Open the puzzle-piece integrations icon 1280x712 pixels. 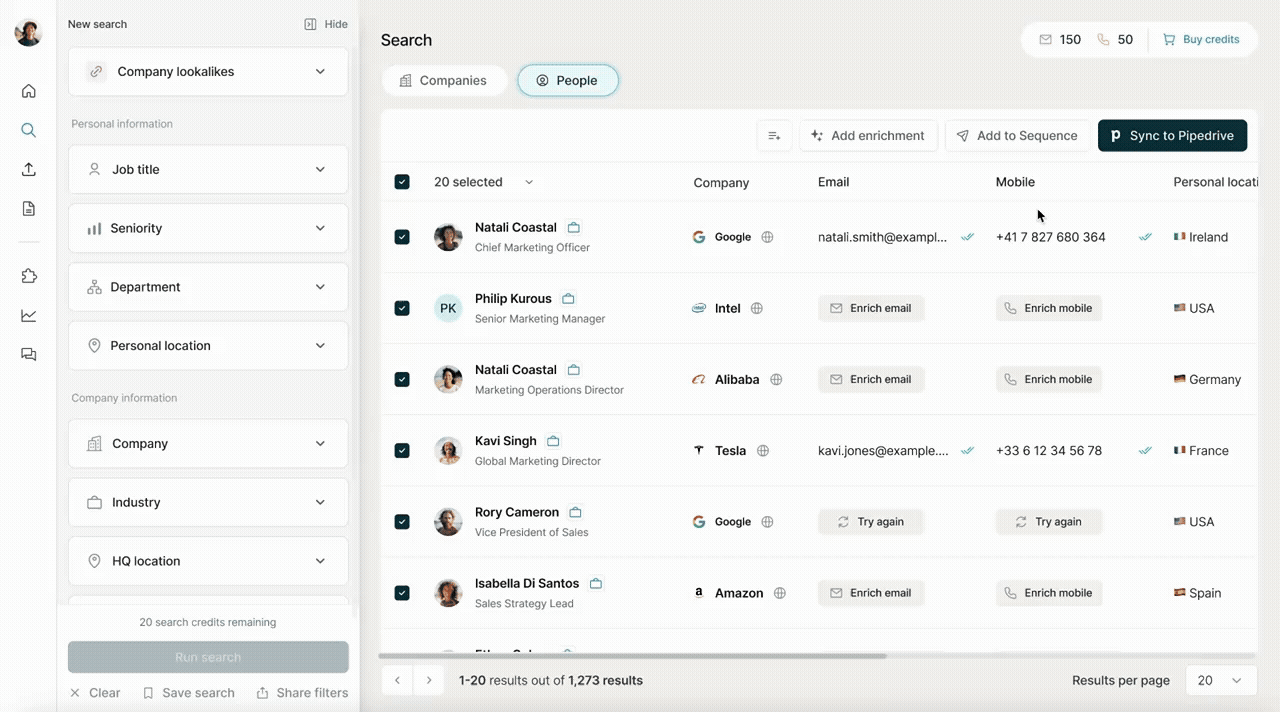click(29, 276)
